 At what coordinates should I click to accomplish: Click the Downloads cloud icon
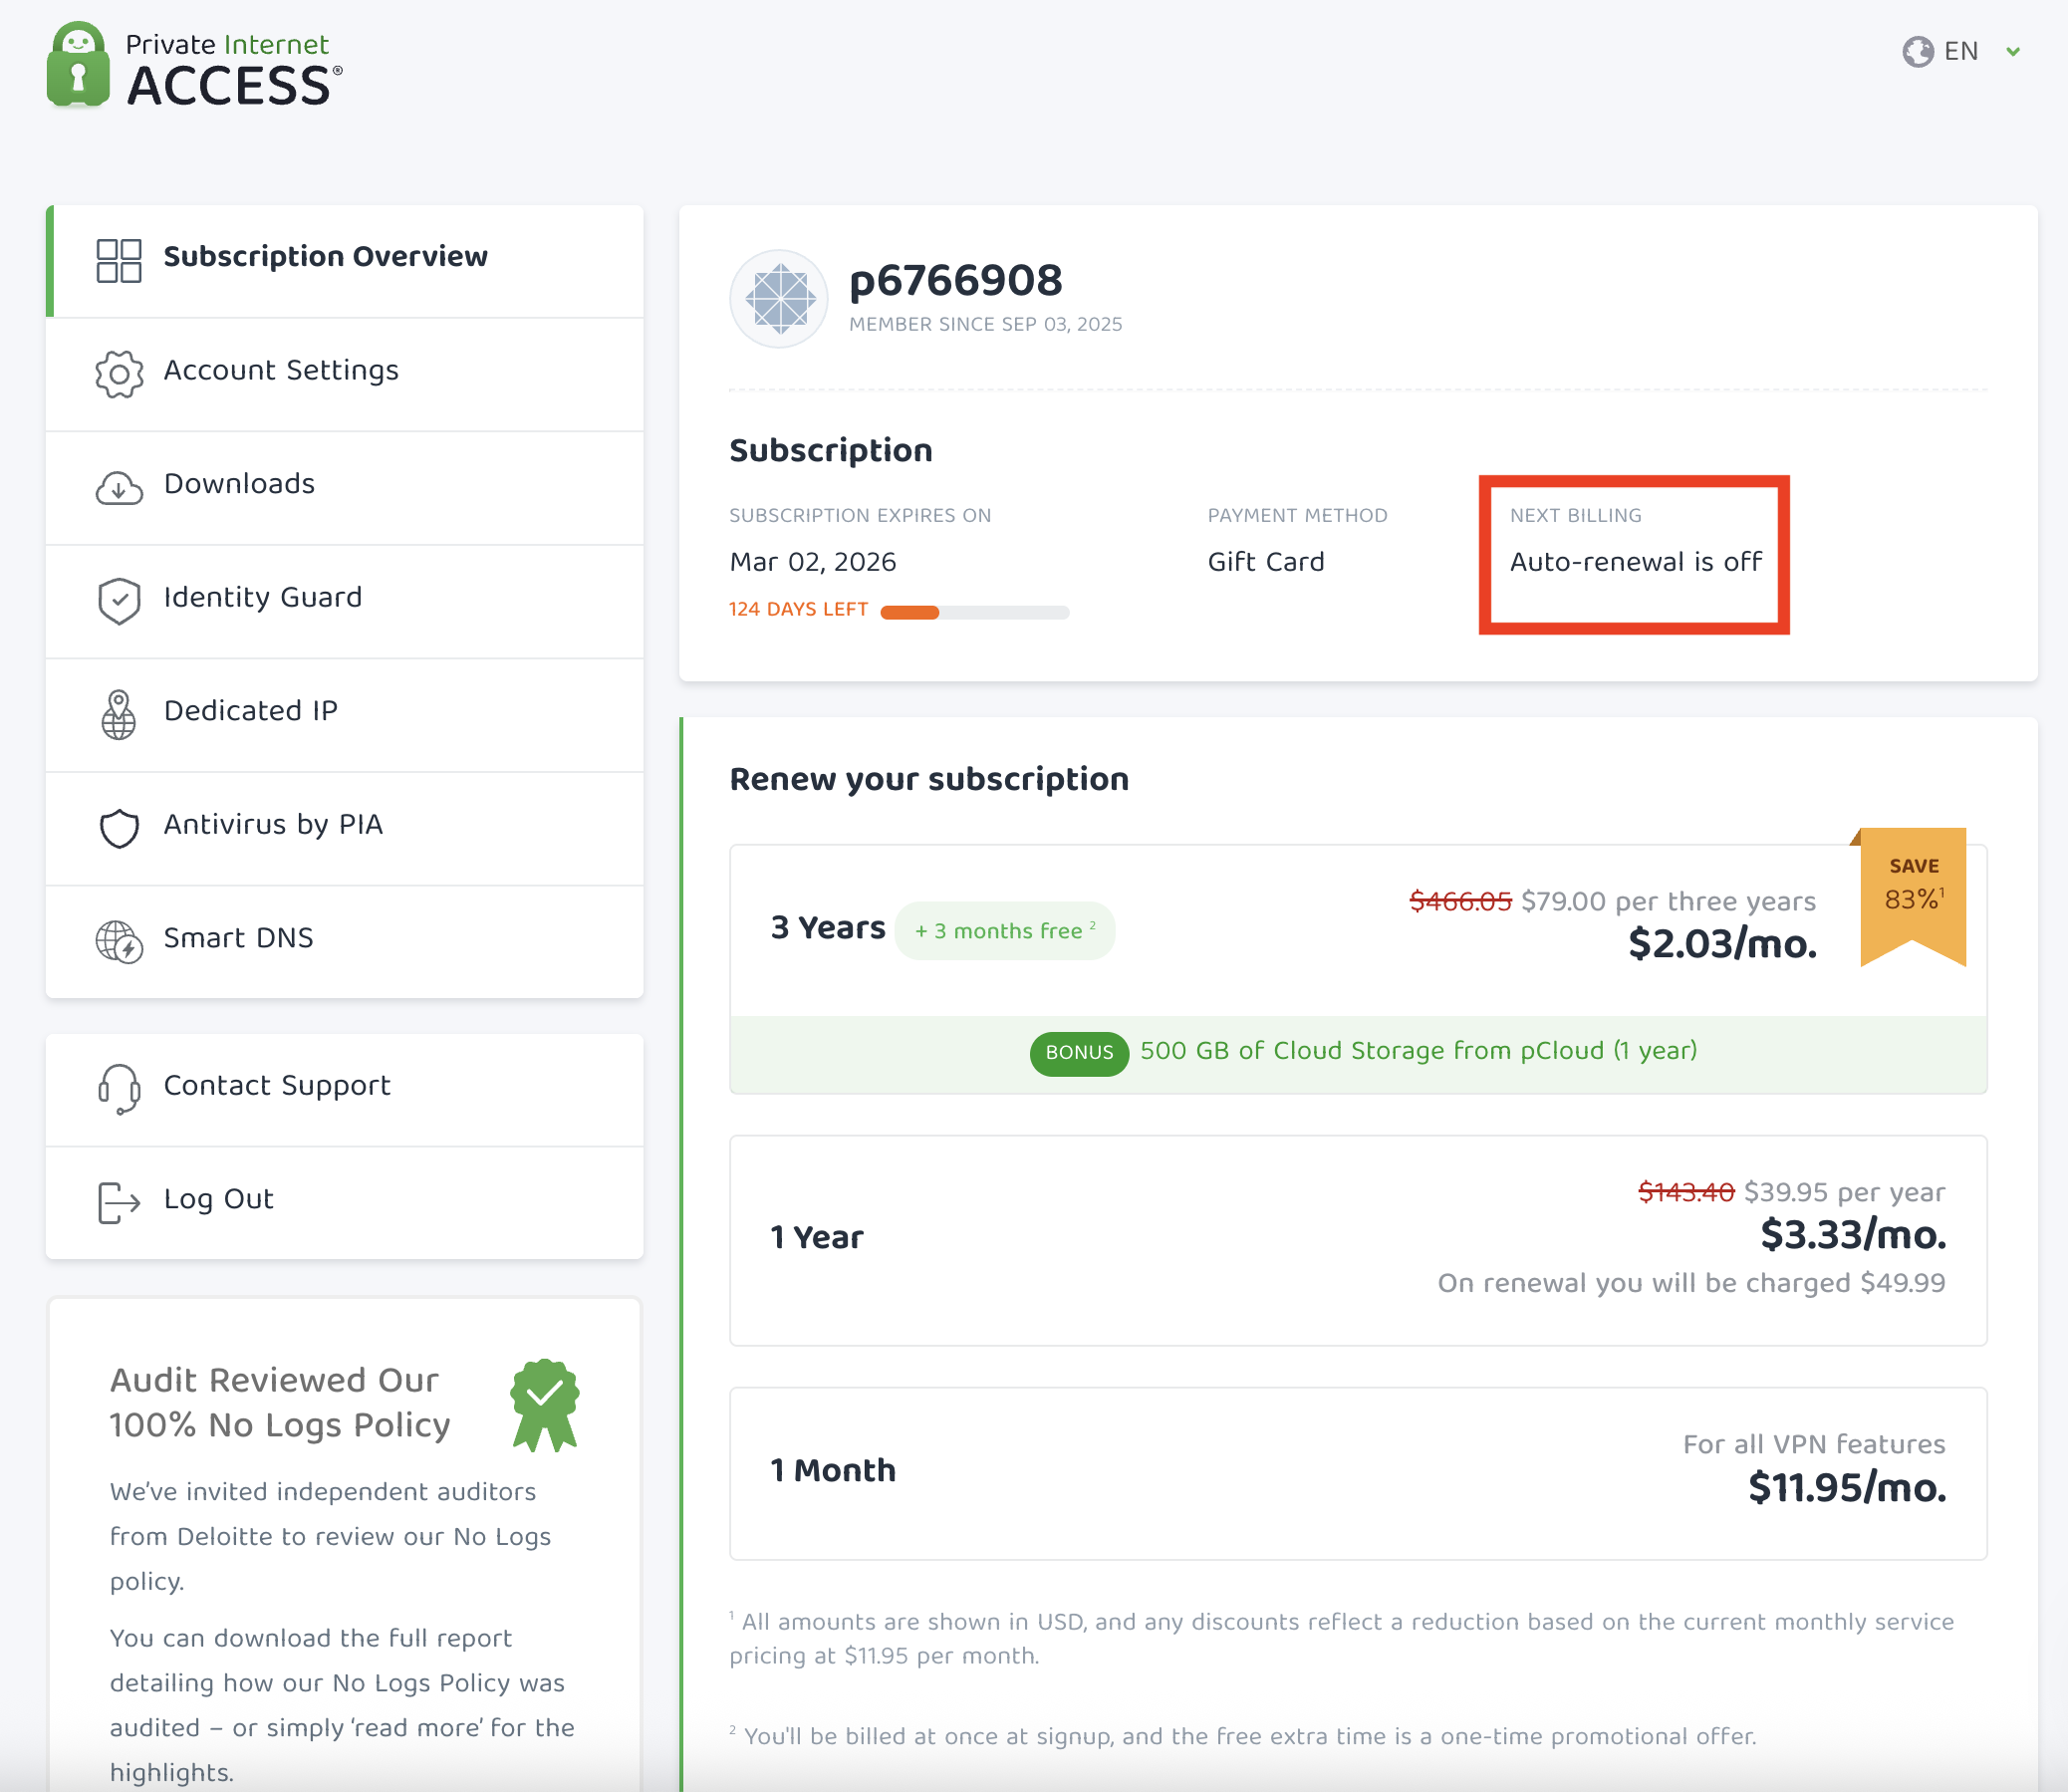(x=119, y=487)
